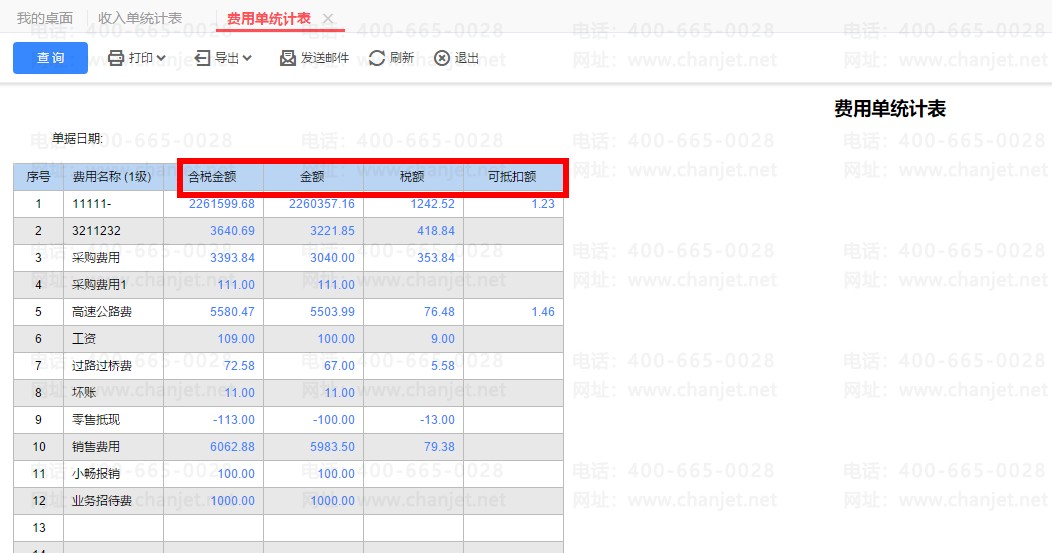Click the 退出 label
The height and width of the screenshot is (553, 1052).
click(x=467, y=58)
